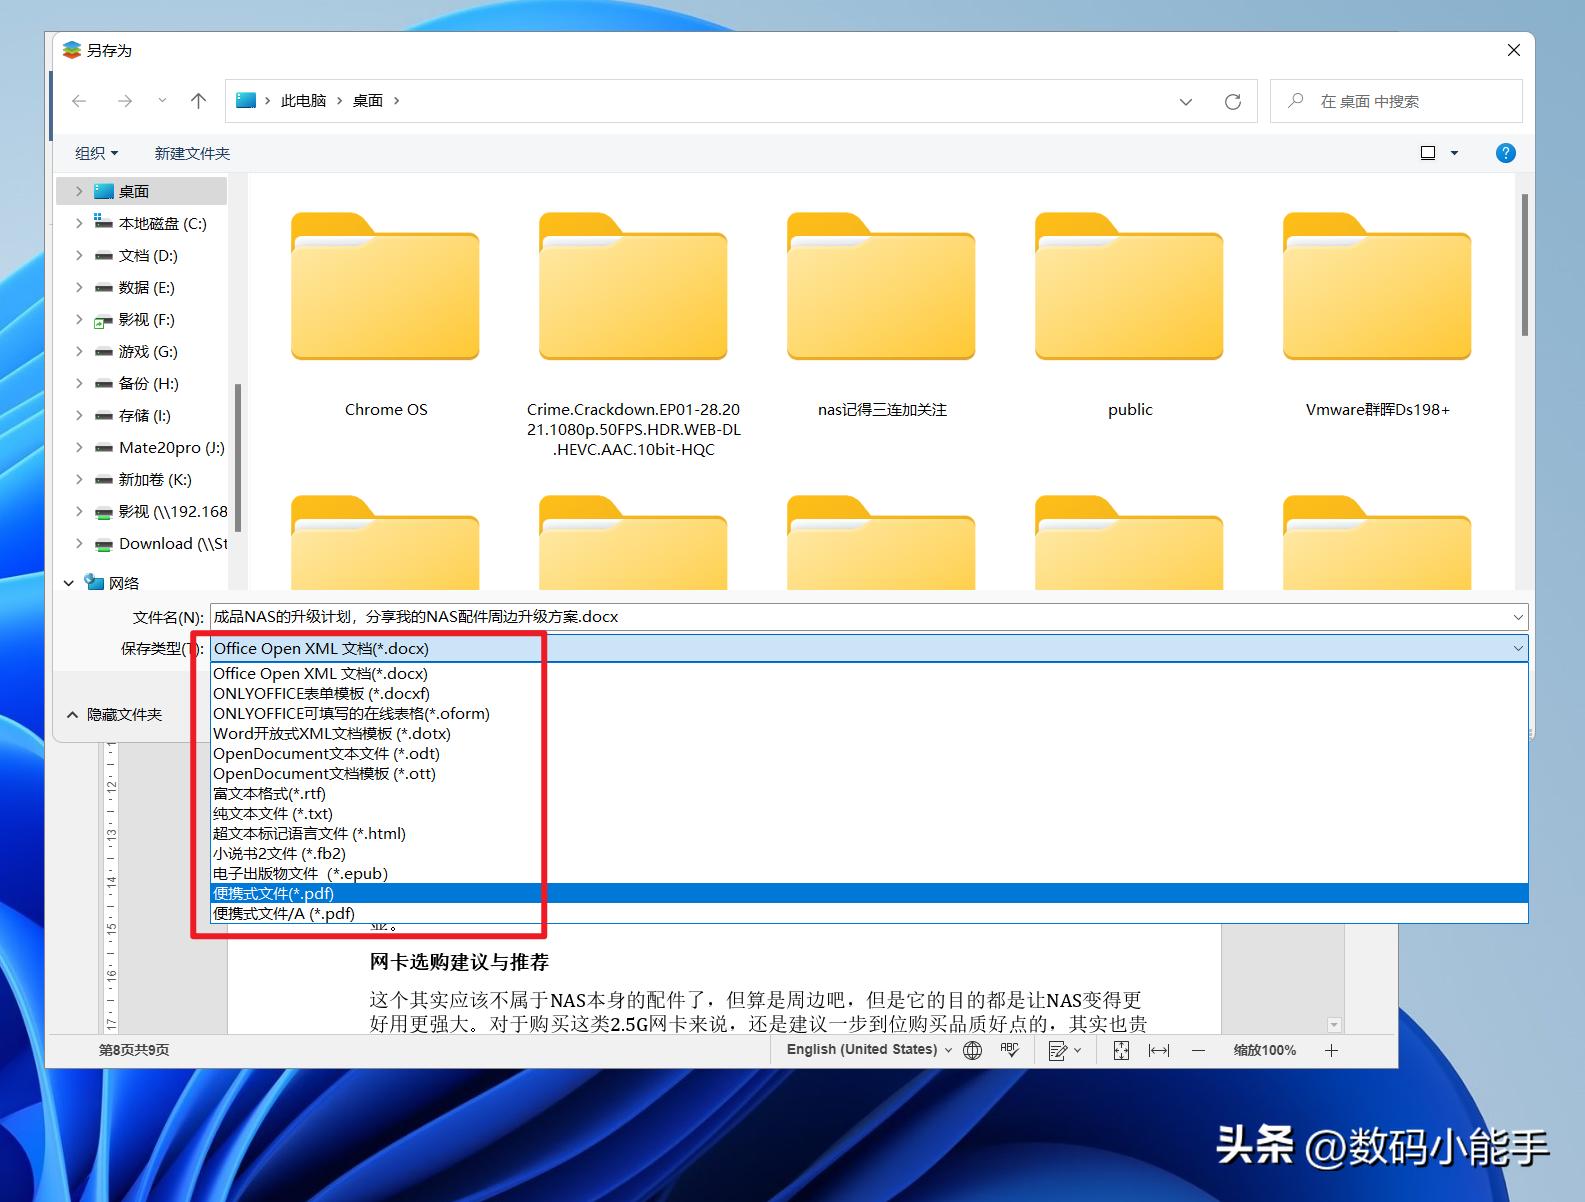Collapse the 网络 tree node
The width and height of the screenshot is (1585, 1202).
coord(69,582)
